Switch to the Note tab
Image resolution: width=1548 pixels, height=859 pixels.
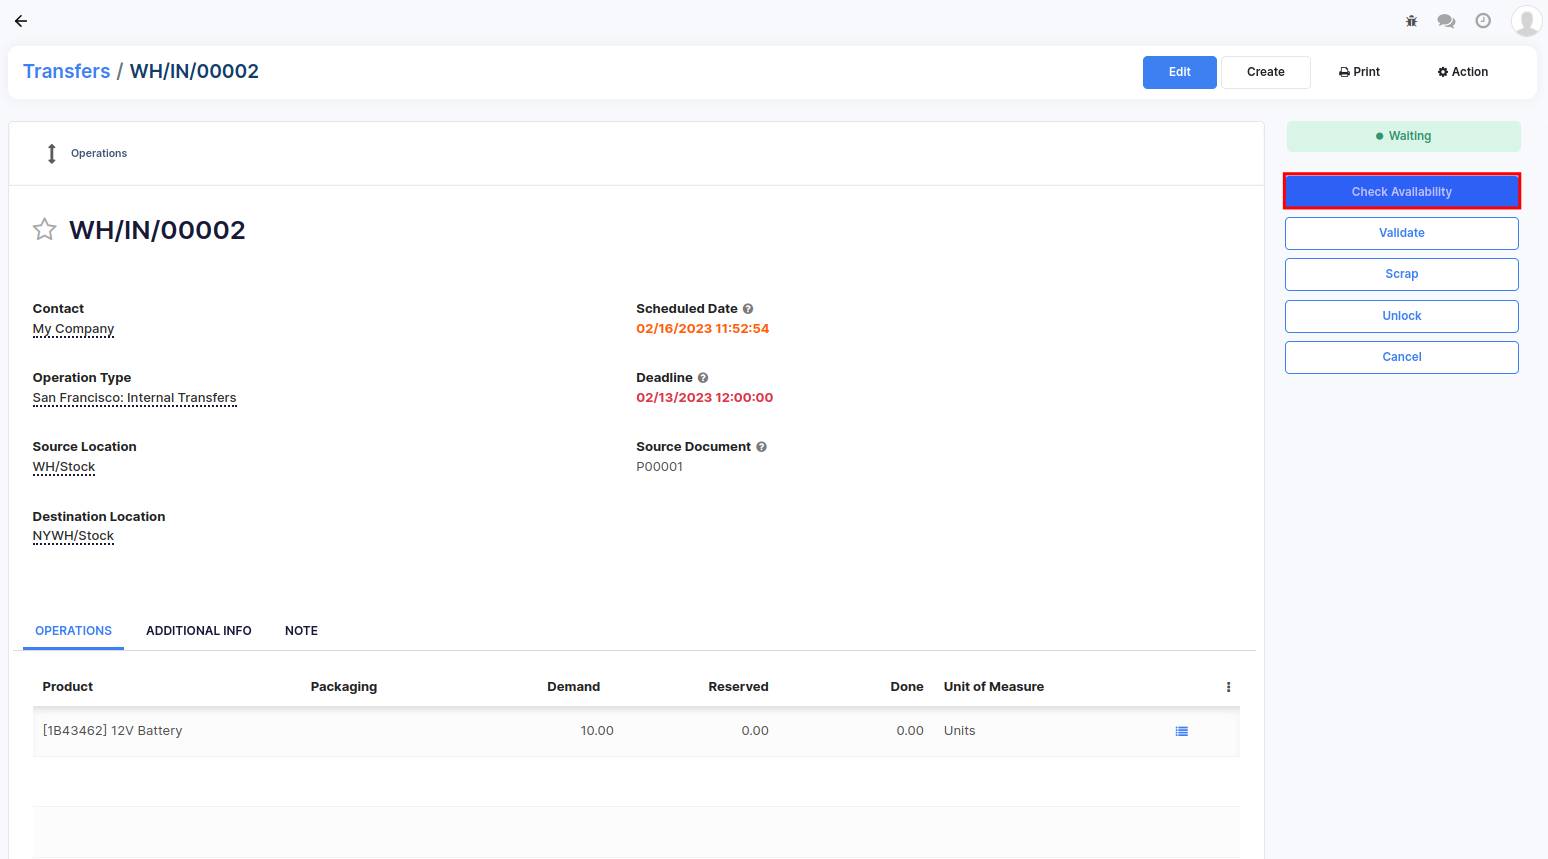coord(301,631)
